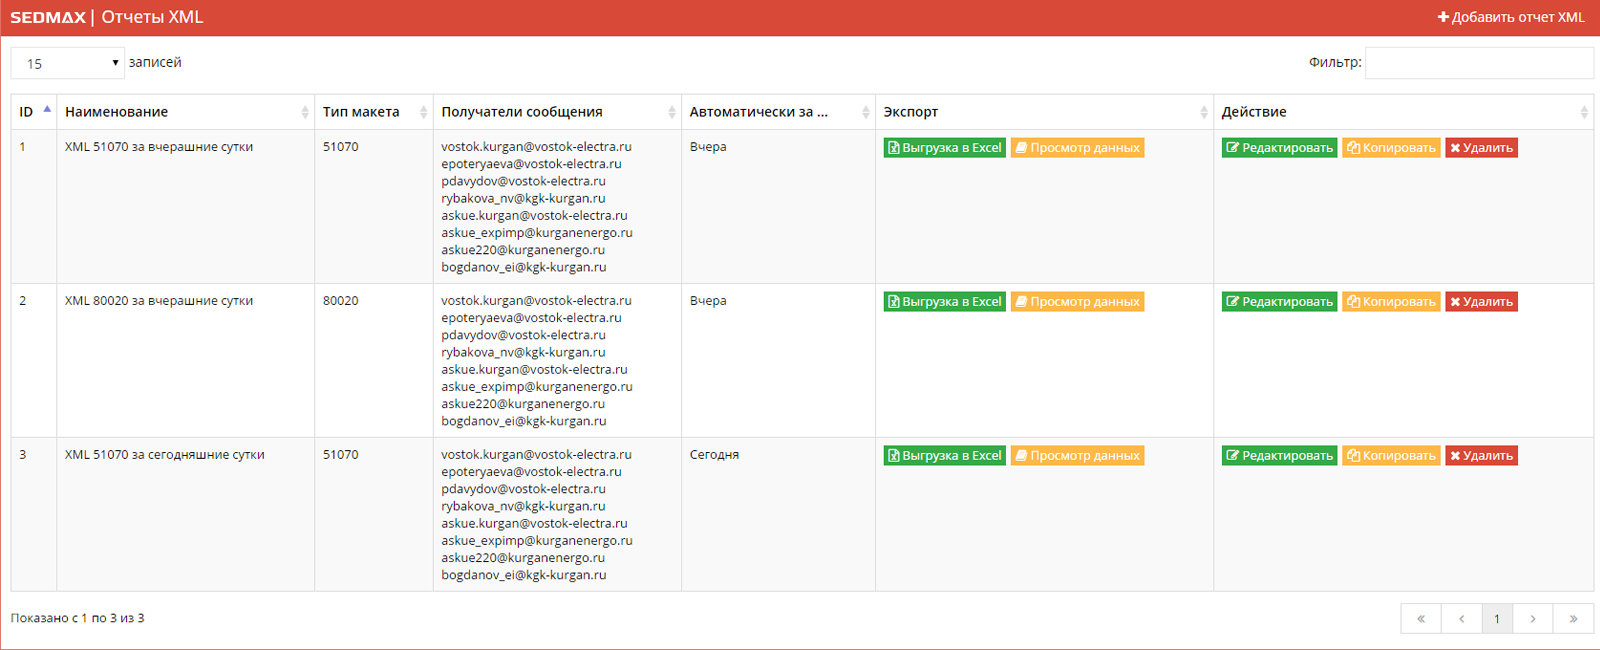The image size is (1600, 650).
Task: Copy the XML 80020 за вчерашние сутки report
Action: [x=1391, y=302]
